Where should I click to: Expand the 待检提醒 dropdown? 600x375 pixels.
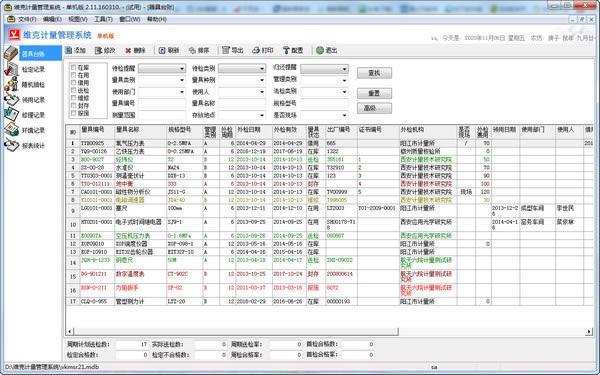(x=182, y=68)
